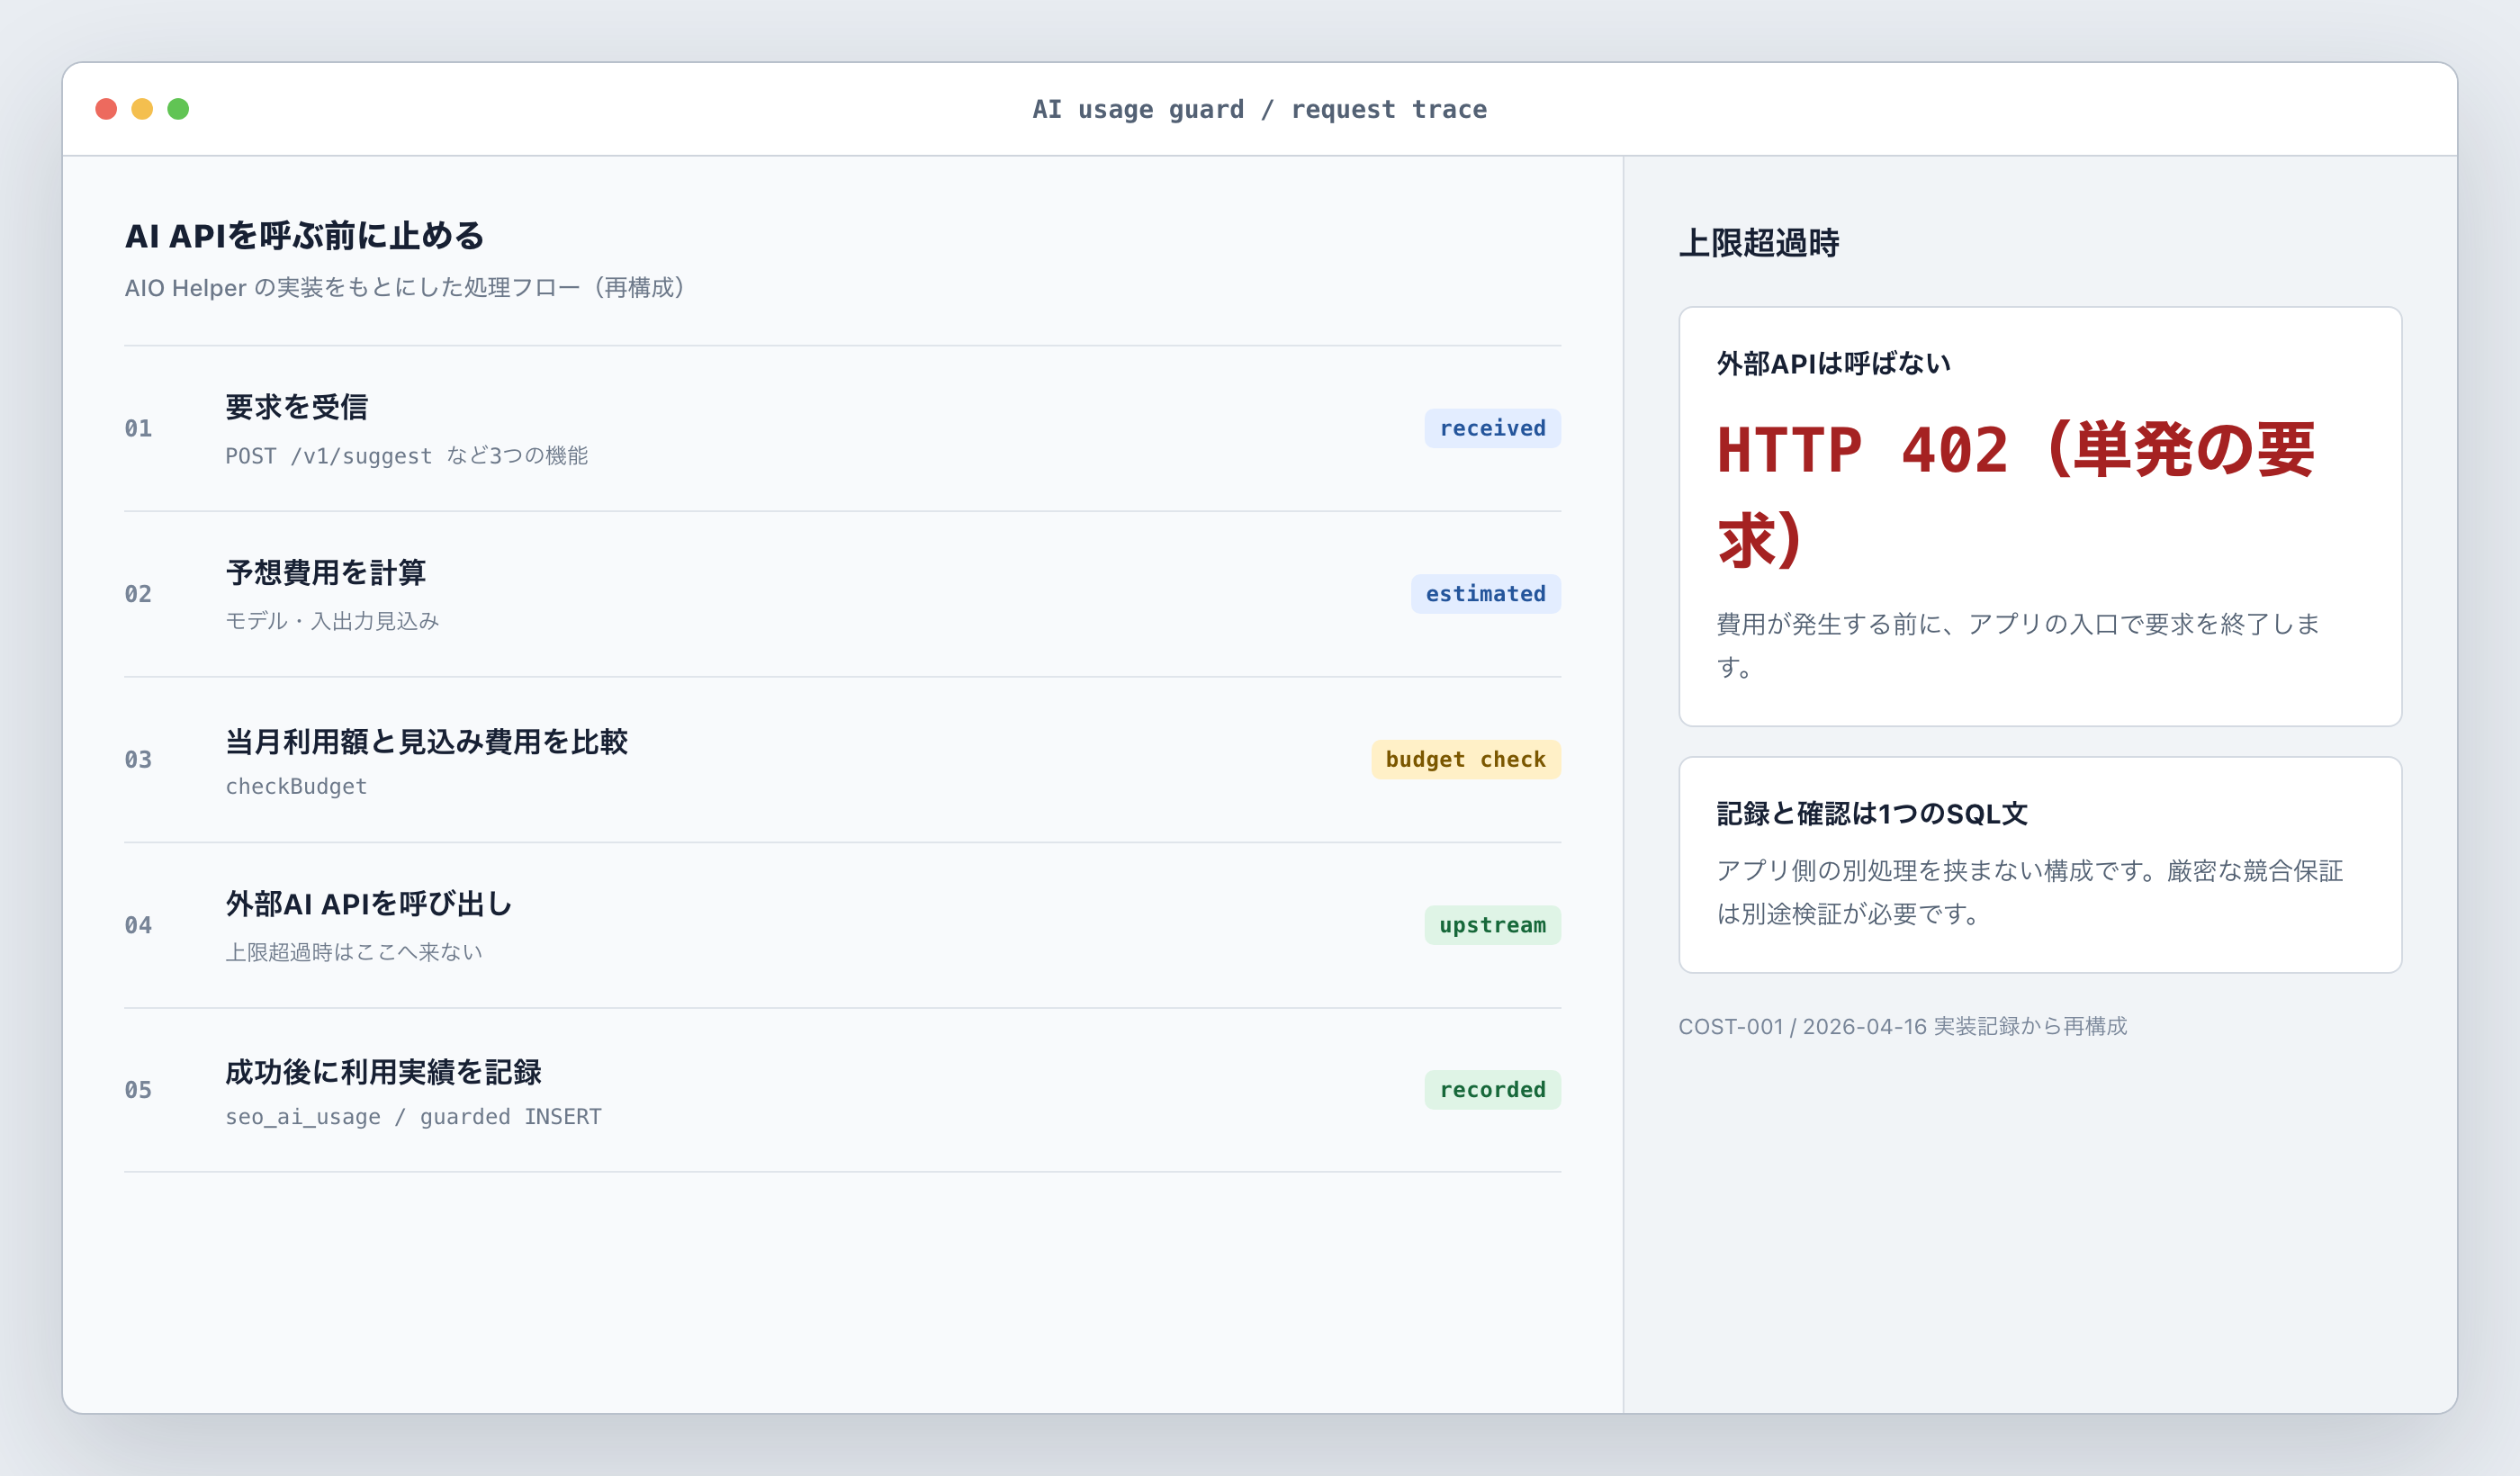
Task: Click step number 01
Action: click(x=138, y=429)
